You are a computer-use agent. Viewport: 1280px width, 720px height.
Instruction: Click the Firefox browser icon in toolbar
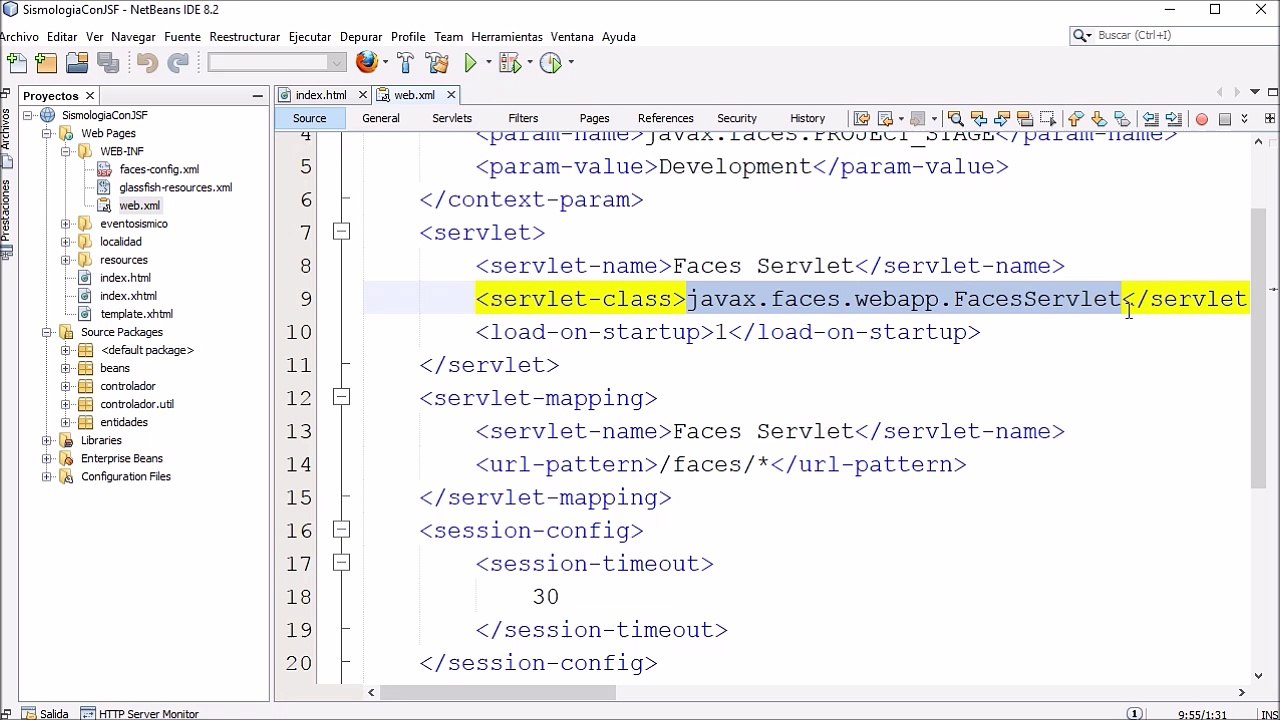pos(367,63)
